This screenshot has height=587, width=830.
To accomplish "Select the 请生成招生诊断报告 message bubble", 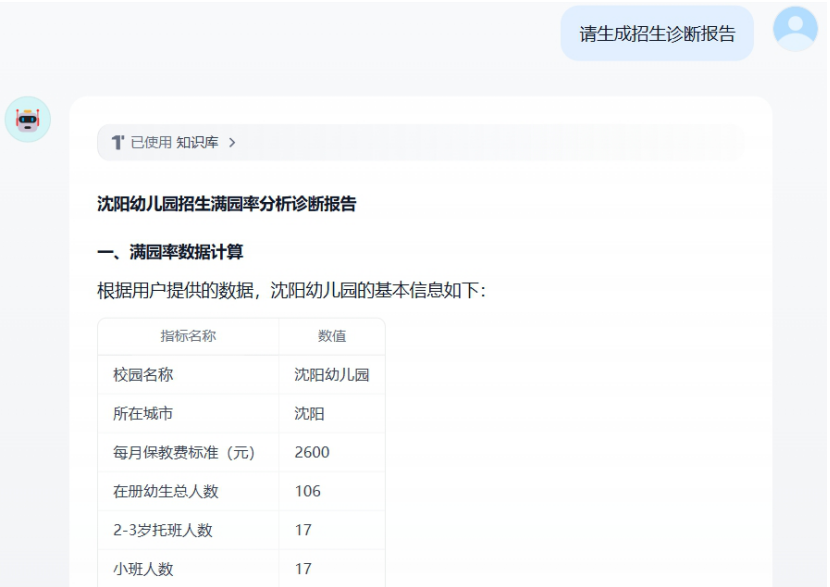I will 657,34.
